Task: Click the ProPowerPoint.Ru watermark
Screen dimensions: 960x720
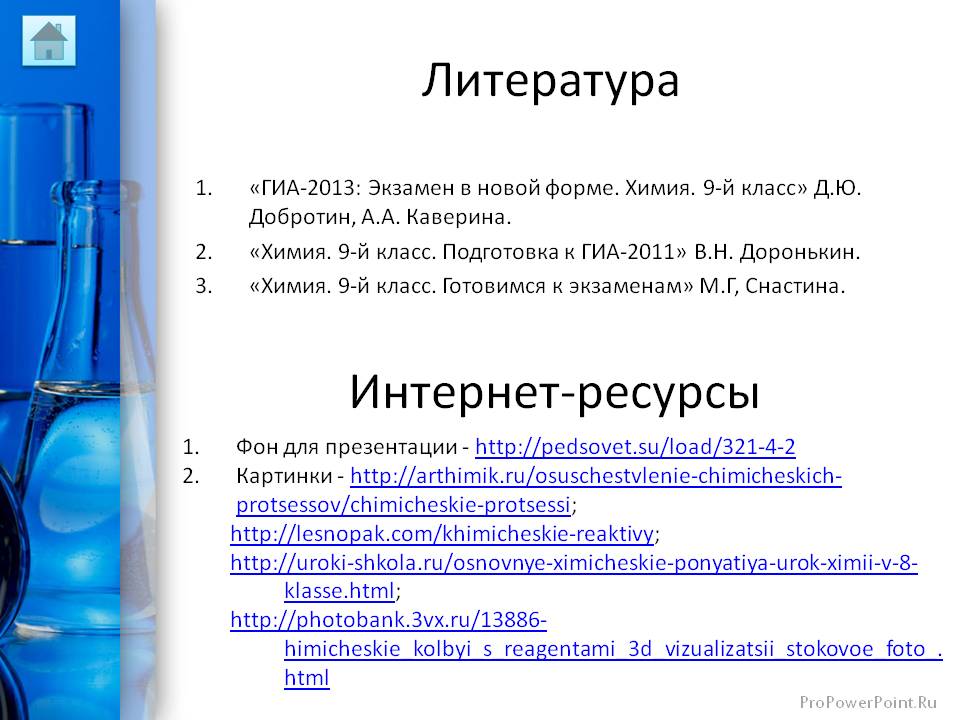Action: pyautogui.click(x=869, y=702)
